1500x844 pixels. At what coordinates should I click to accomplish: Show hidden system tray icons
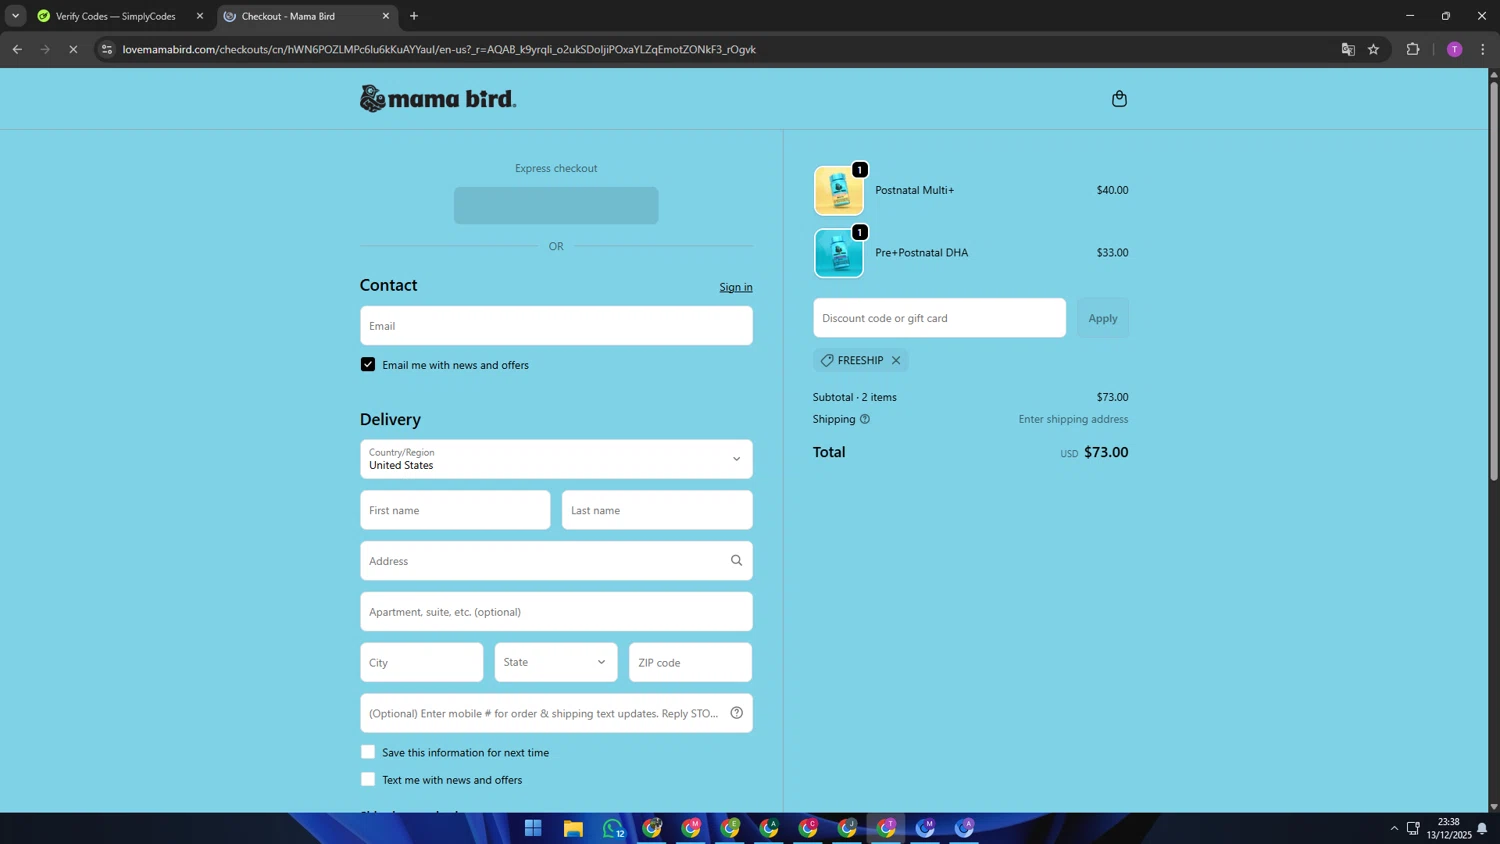click(1394, 828)
